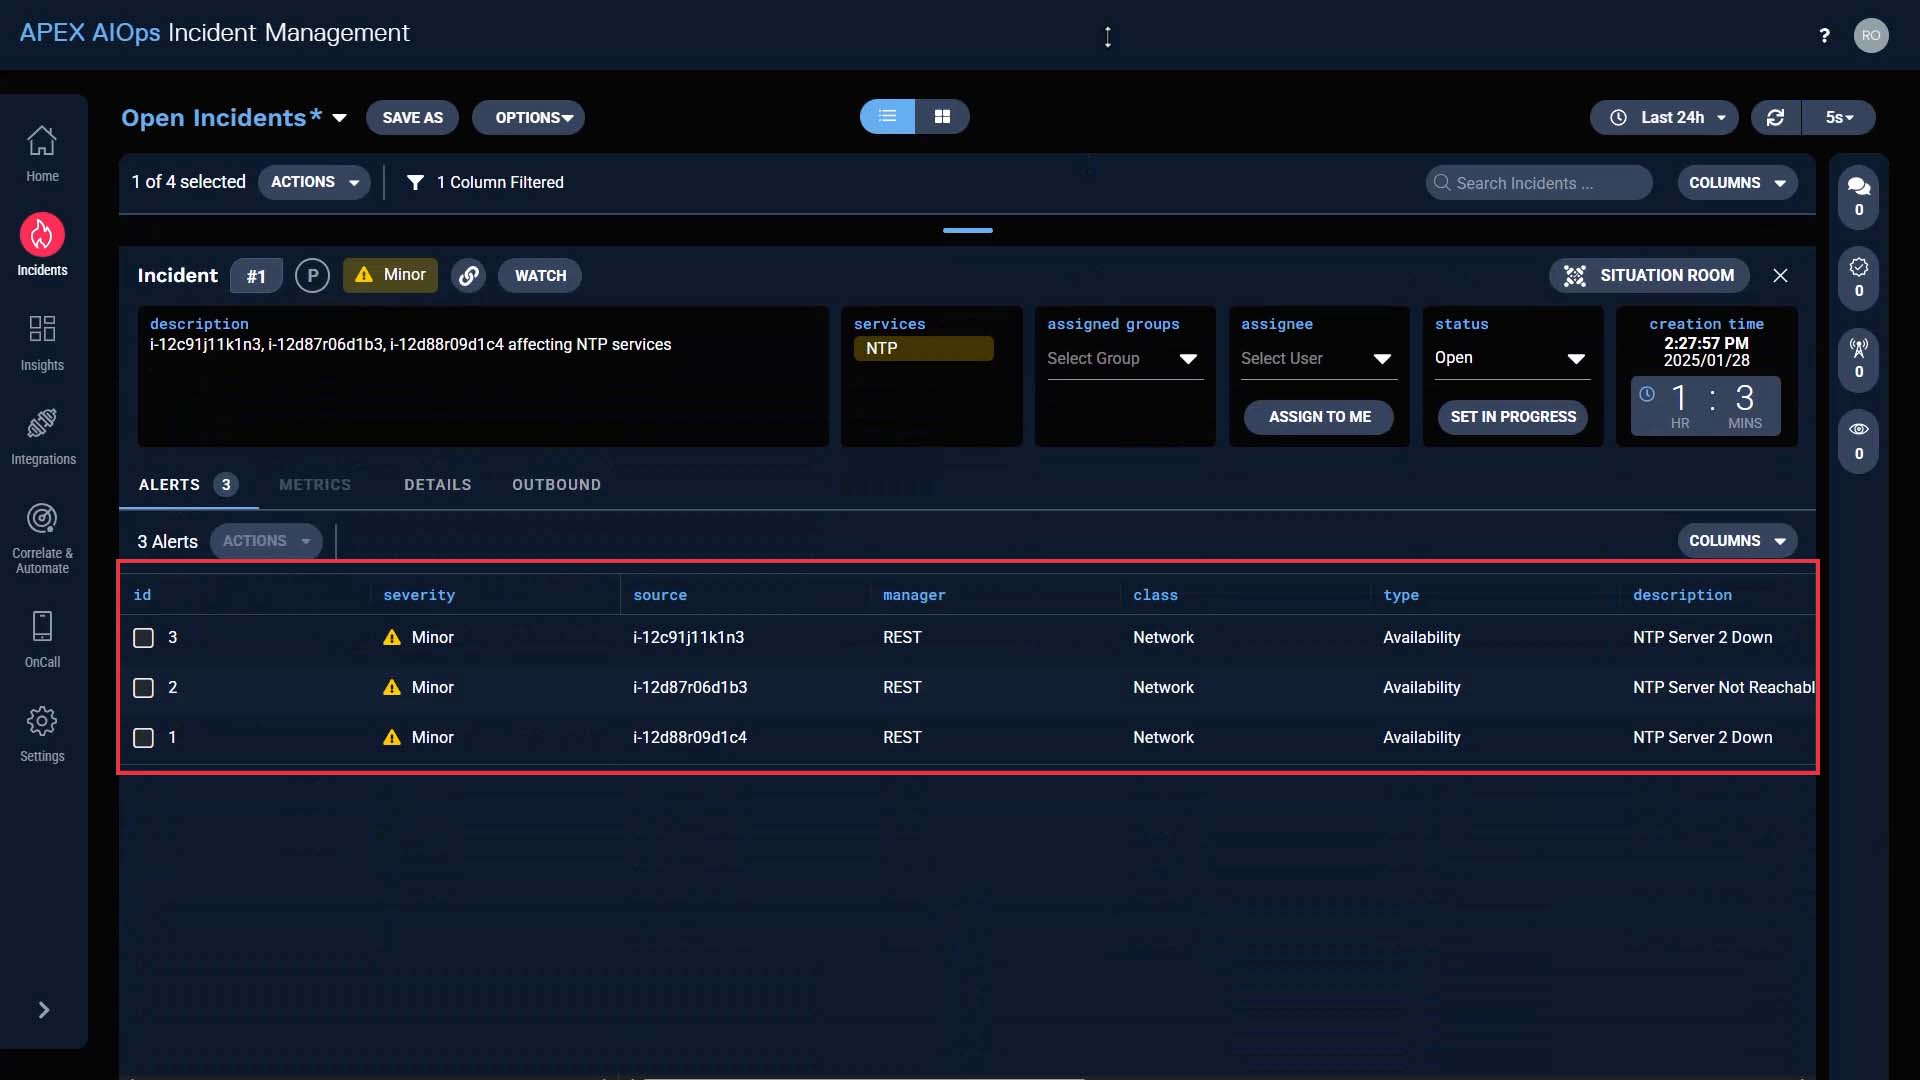Click the description column header
This screenshot has height=1080, width=1920.
point(1682,595)
